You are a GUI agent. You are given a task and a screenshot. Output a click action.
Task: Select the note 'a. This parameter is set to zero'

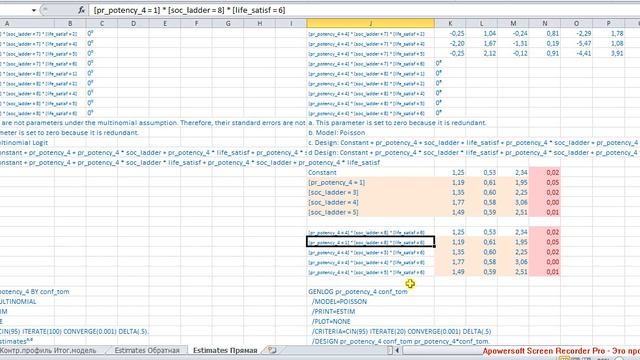click(x=398, y=123)
